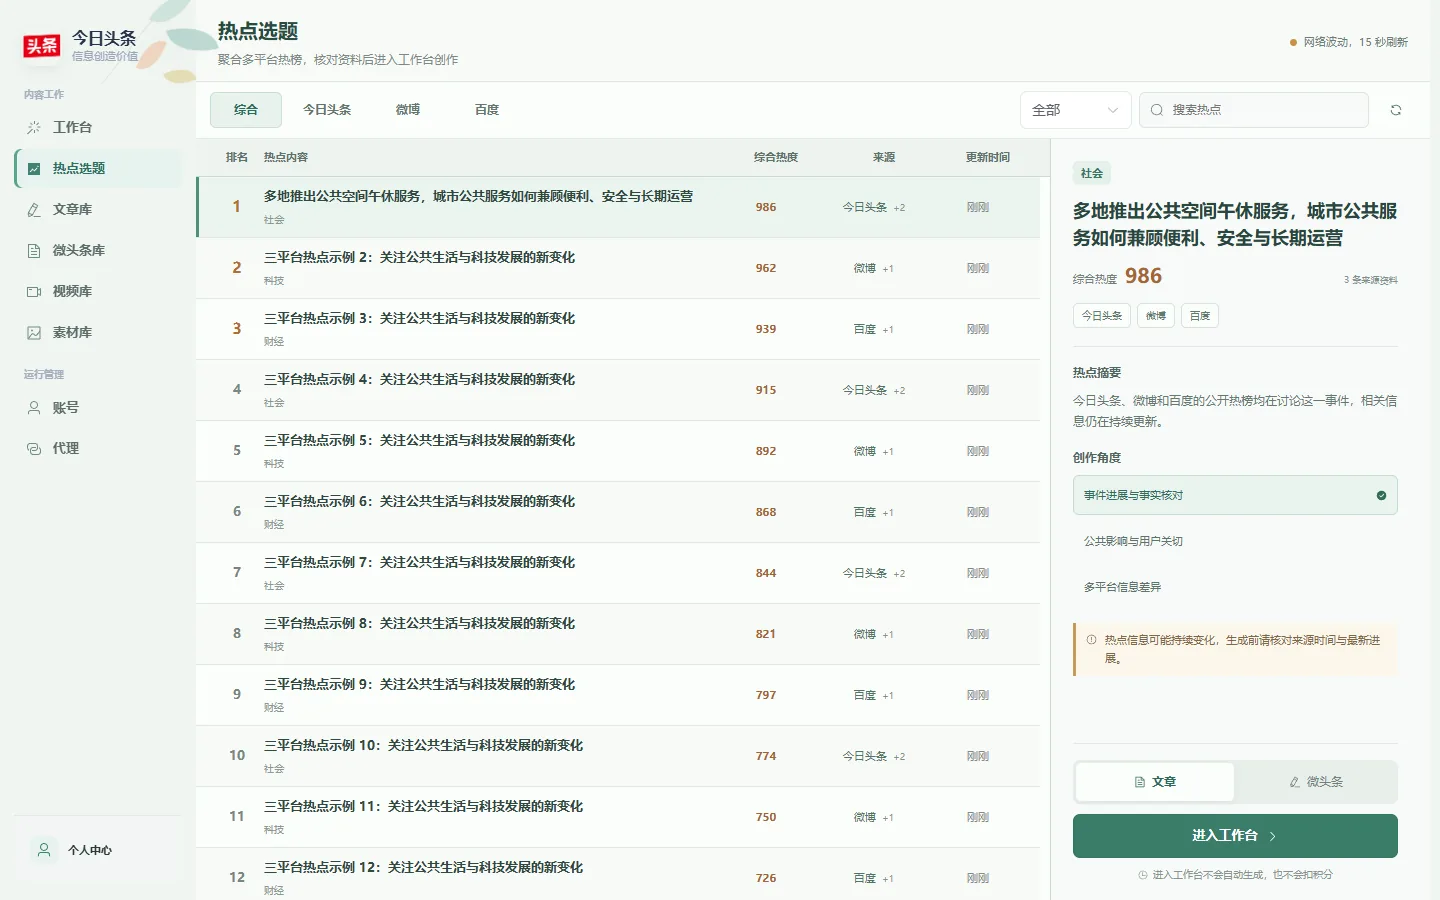Select the 热点选题 chart icon
Image resolution: width=1440 pixels, height=900 pixels.
tap(34, 168)
